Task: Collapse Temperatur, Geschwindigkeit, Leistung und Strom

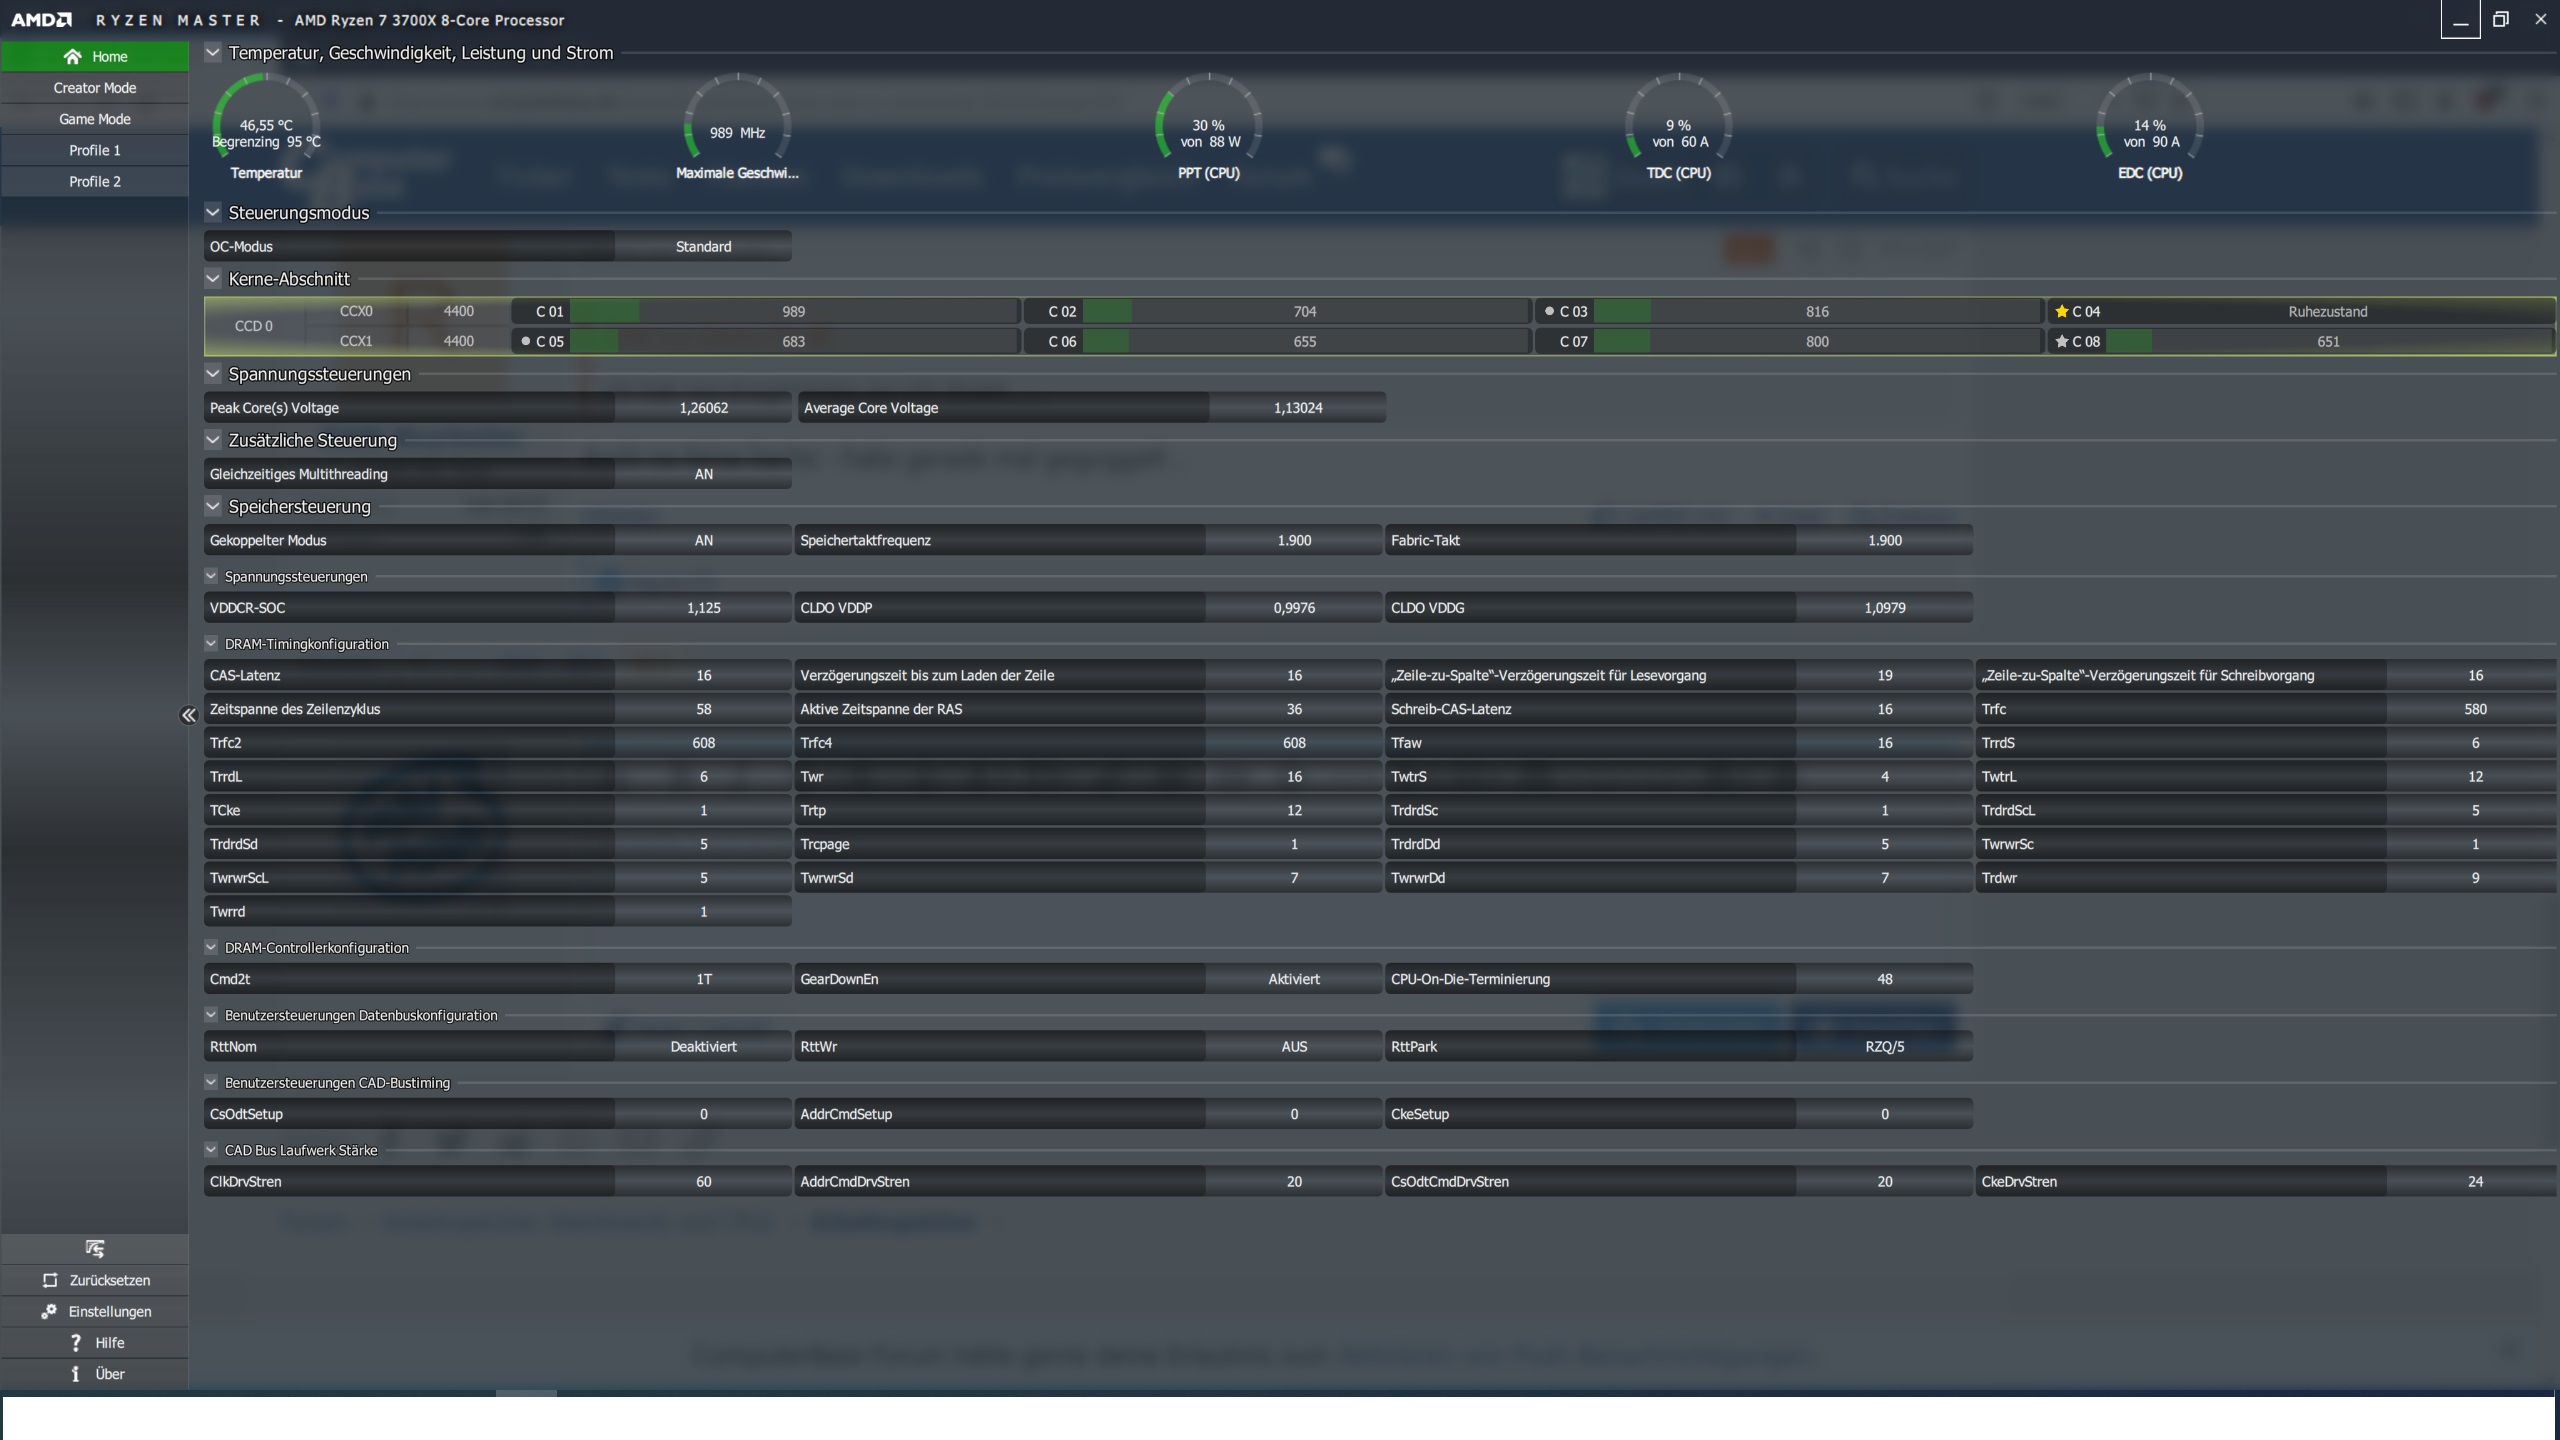Action: point(213,53)
